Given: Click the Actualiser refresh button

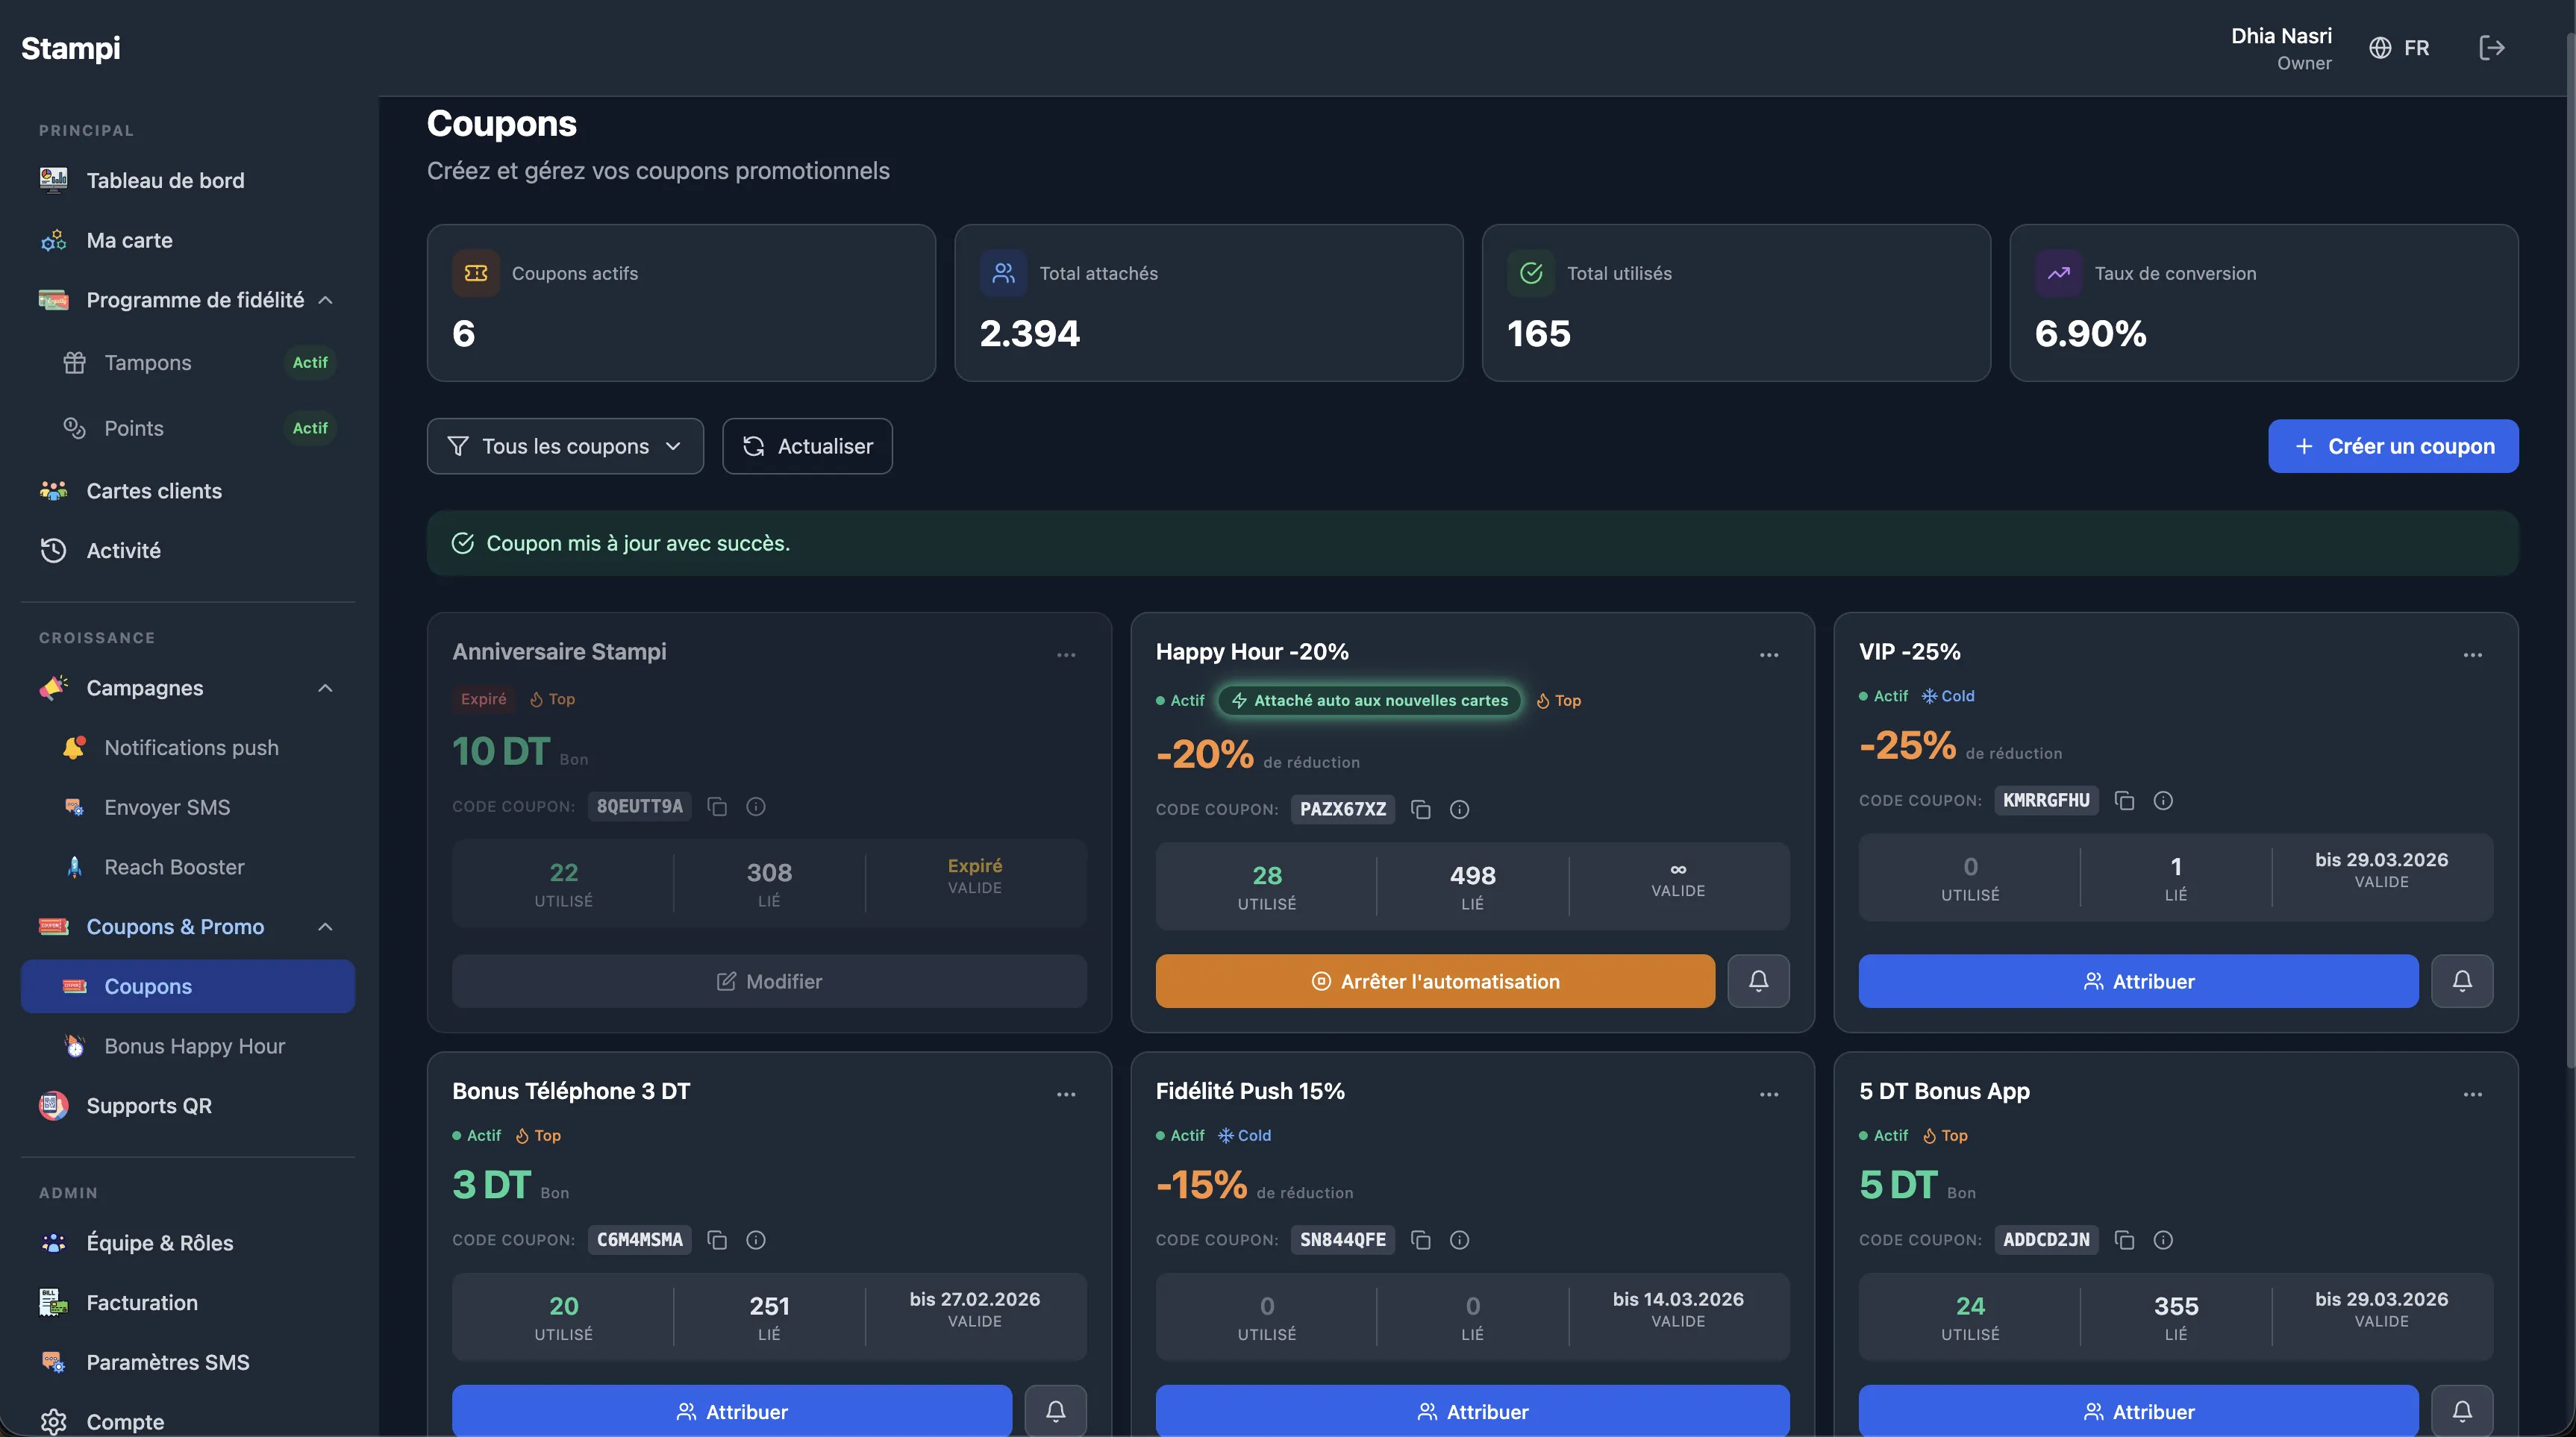Looking at the screenshot, I should 807,446.
